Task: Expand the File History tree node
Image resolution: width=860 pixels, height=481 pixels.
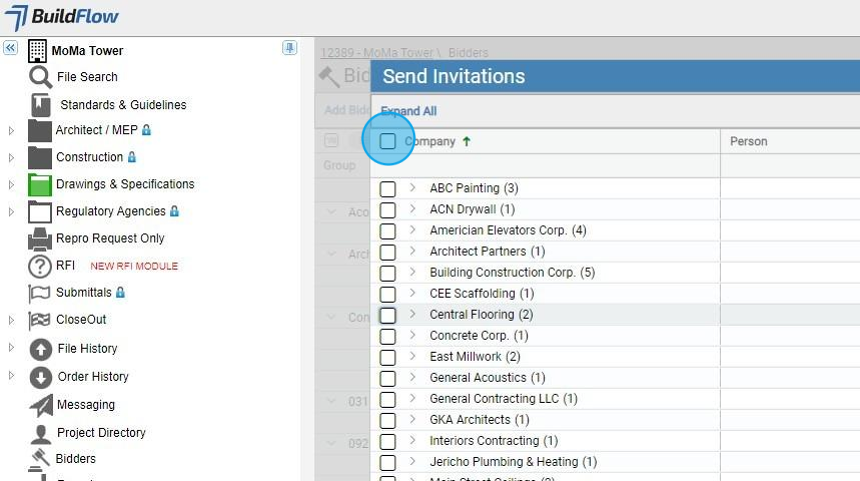Action: click(x=11, y=347)
